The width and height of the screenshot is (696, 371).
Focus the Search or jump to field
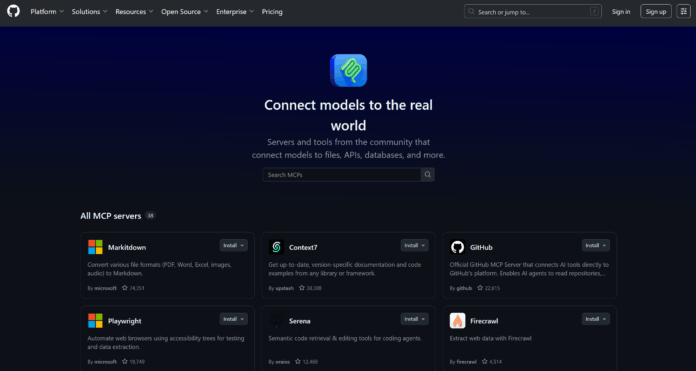[533, 12]
